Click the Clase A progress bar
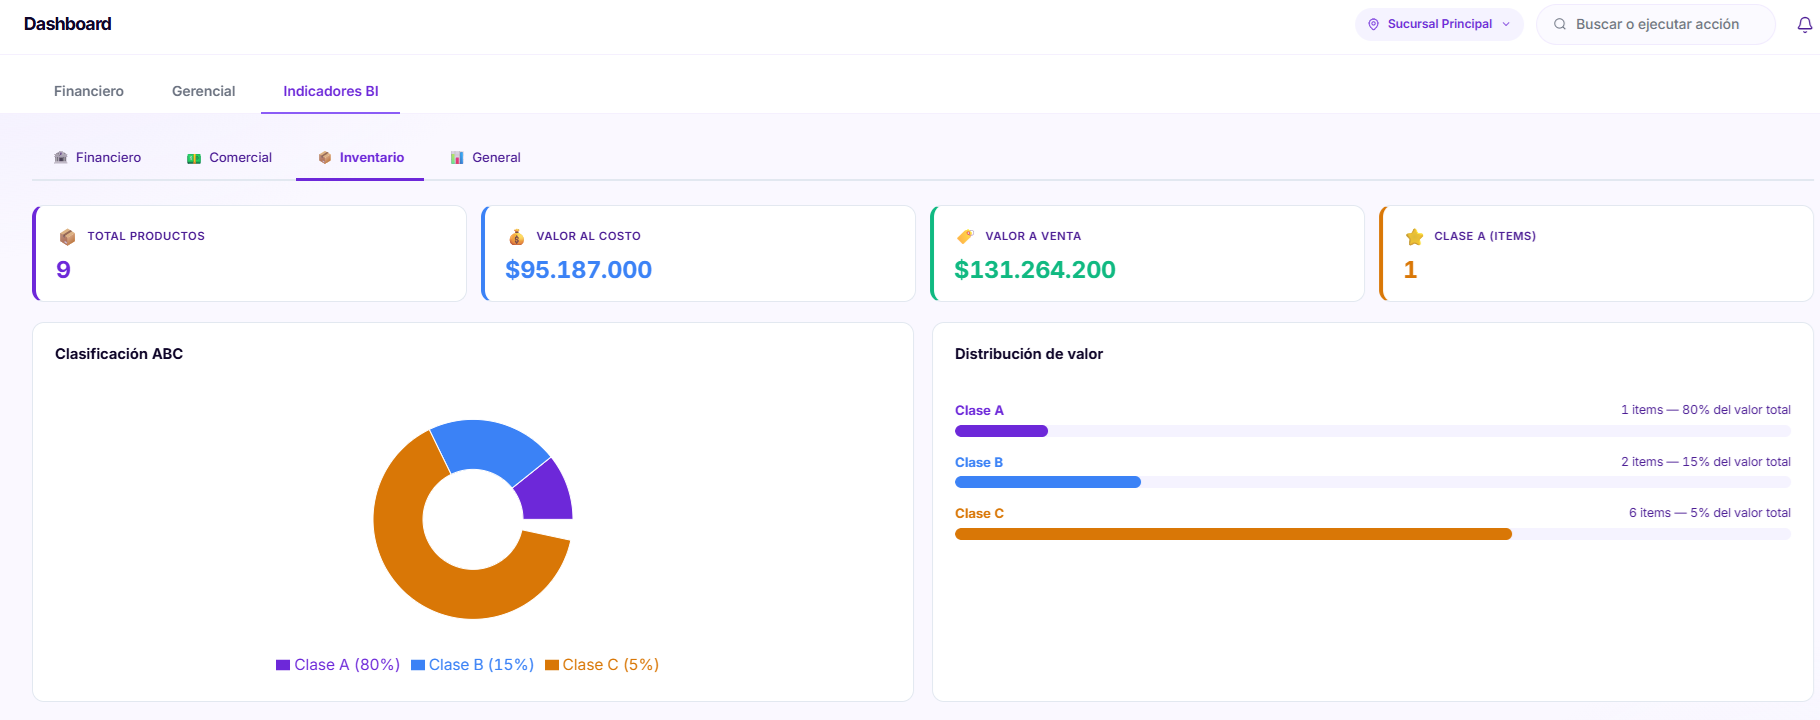Image resolution: width=1820 pixels, height=720 pixels. (1373, 431)
